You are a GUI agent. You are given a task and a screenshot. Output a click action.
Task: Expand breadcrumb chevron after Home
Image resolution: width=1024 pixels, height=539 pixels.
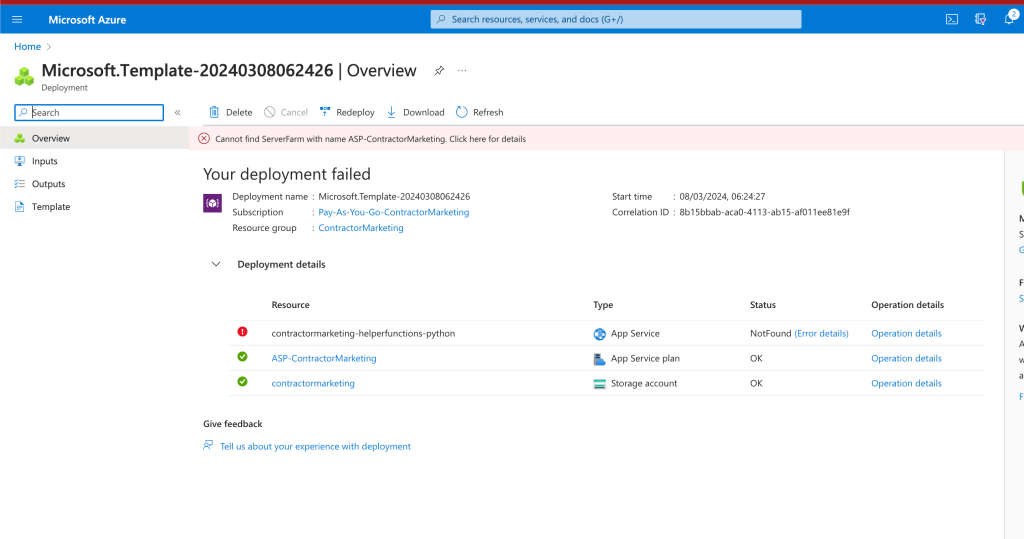(x=49, y=47)
